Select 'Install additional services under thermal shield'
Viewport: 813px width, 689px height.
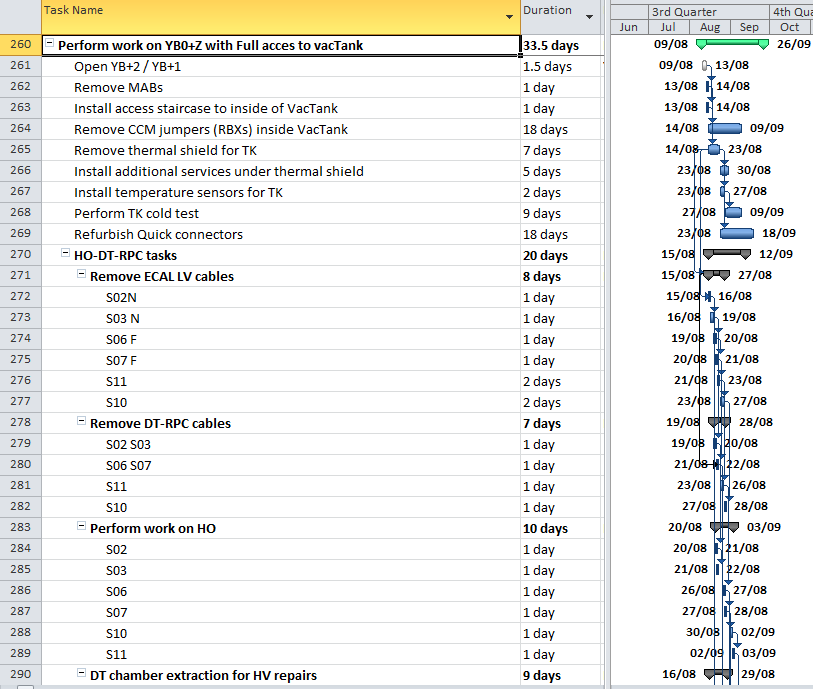click(x=219, y=172)
